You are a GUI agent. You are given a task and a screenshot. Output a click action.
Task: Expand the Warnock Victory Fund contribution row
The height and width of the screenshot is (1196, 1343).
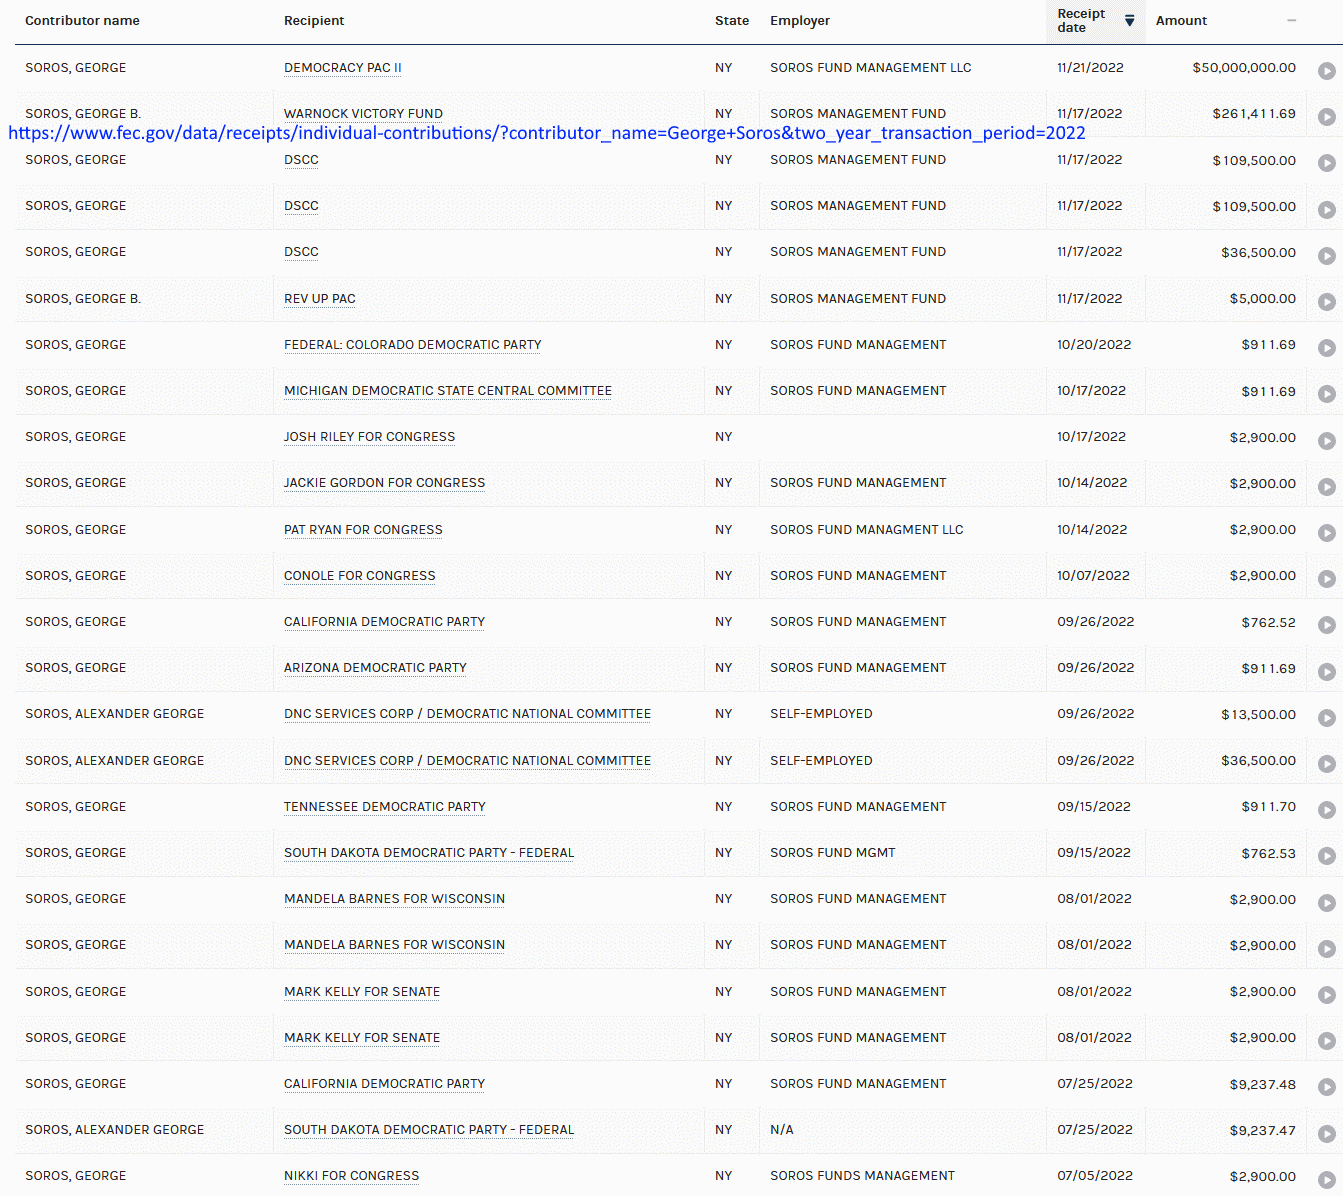click(1326, 117)
